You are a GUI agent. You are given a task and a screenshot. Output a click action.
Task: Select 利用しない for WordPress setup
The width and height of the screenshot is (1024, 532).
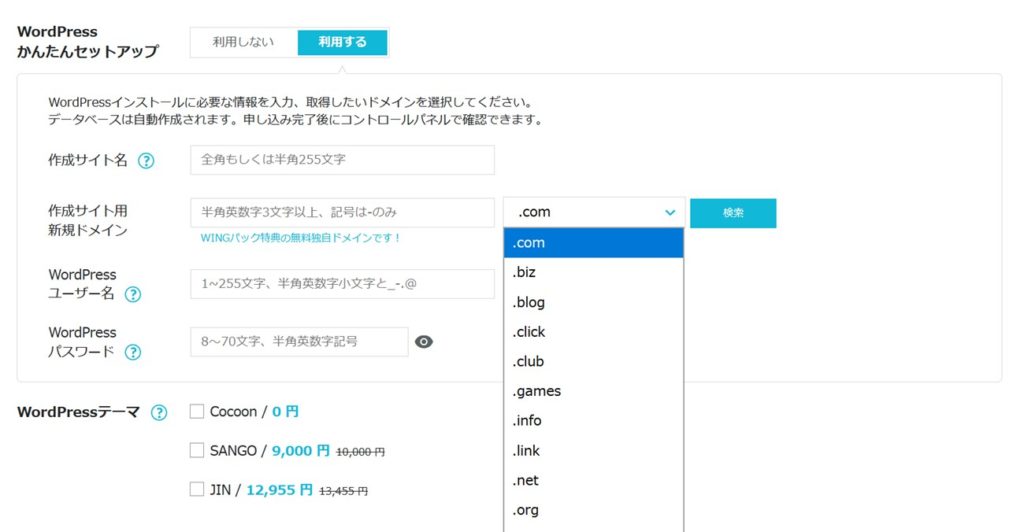click(244, 42)
